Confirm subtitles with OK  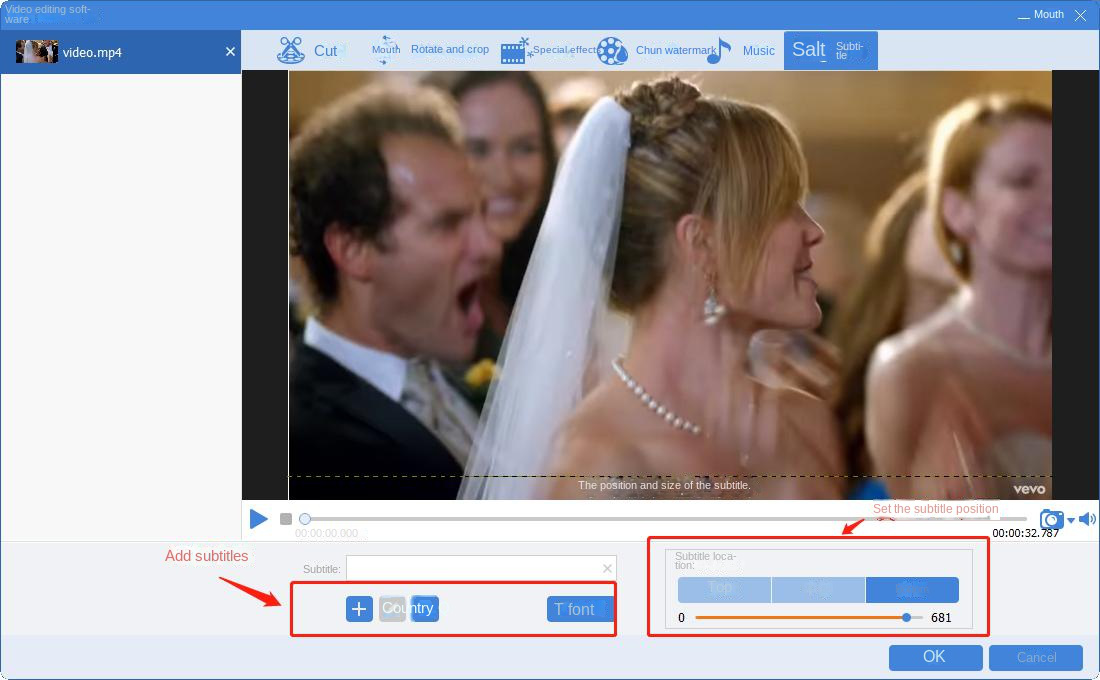(935, 657)
